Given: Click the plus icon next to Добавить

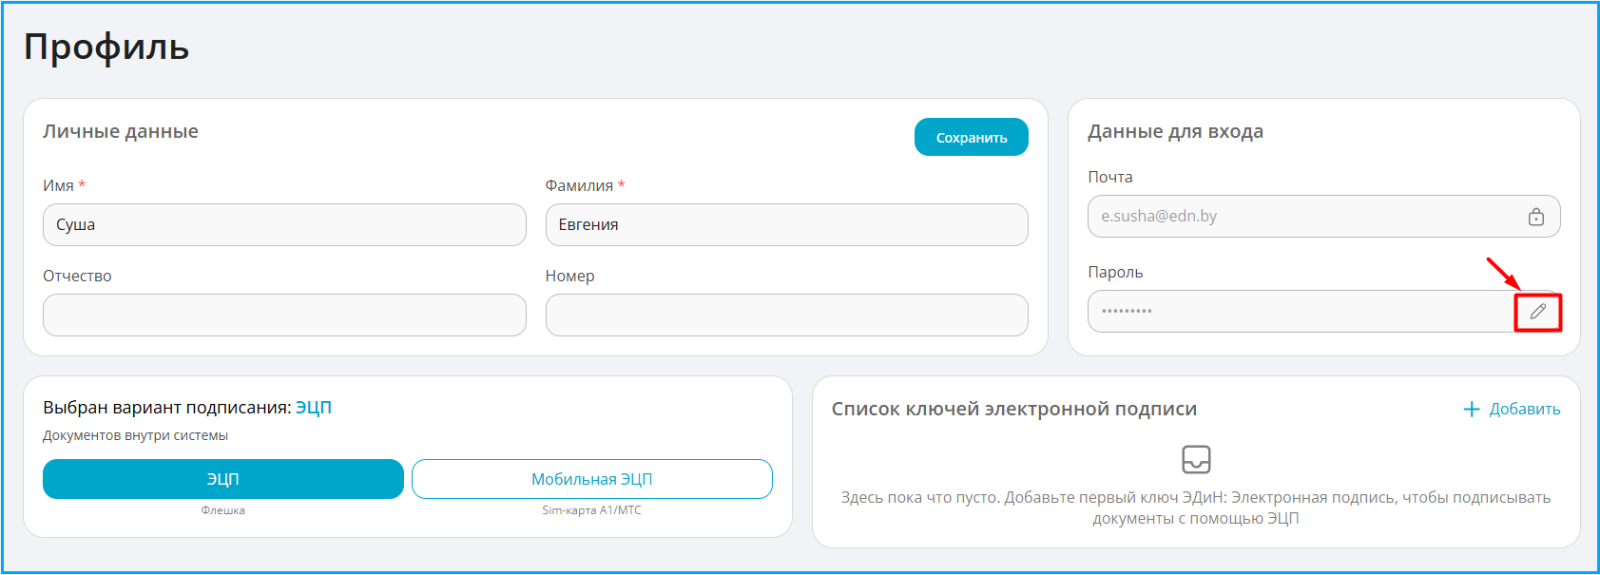Looking at the screenshot, I should 1471,409.
